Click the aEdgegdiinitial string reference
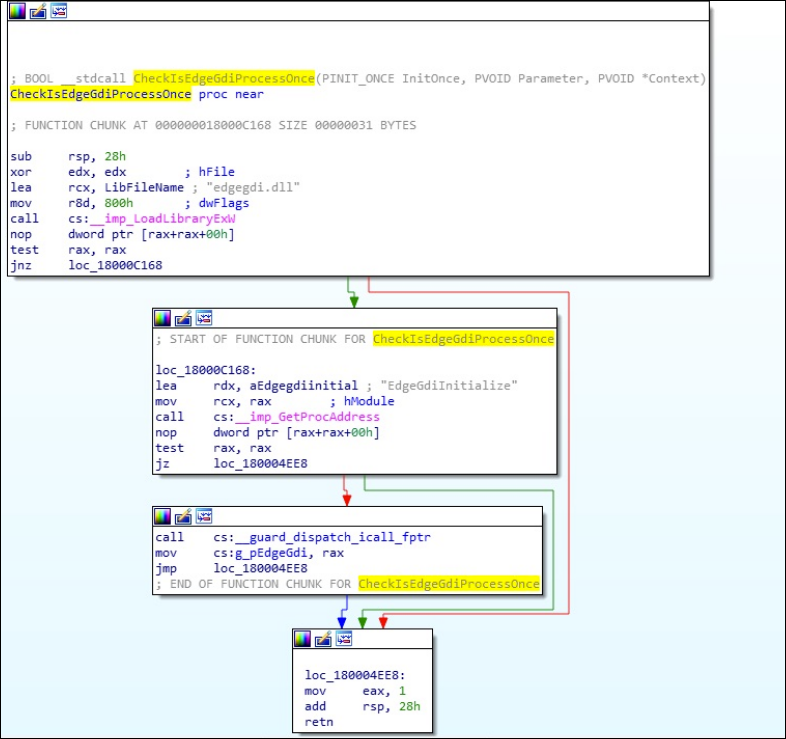Image resolution: width=786 pixels, height=739 pixels. 304,386
